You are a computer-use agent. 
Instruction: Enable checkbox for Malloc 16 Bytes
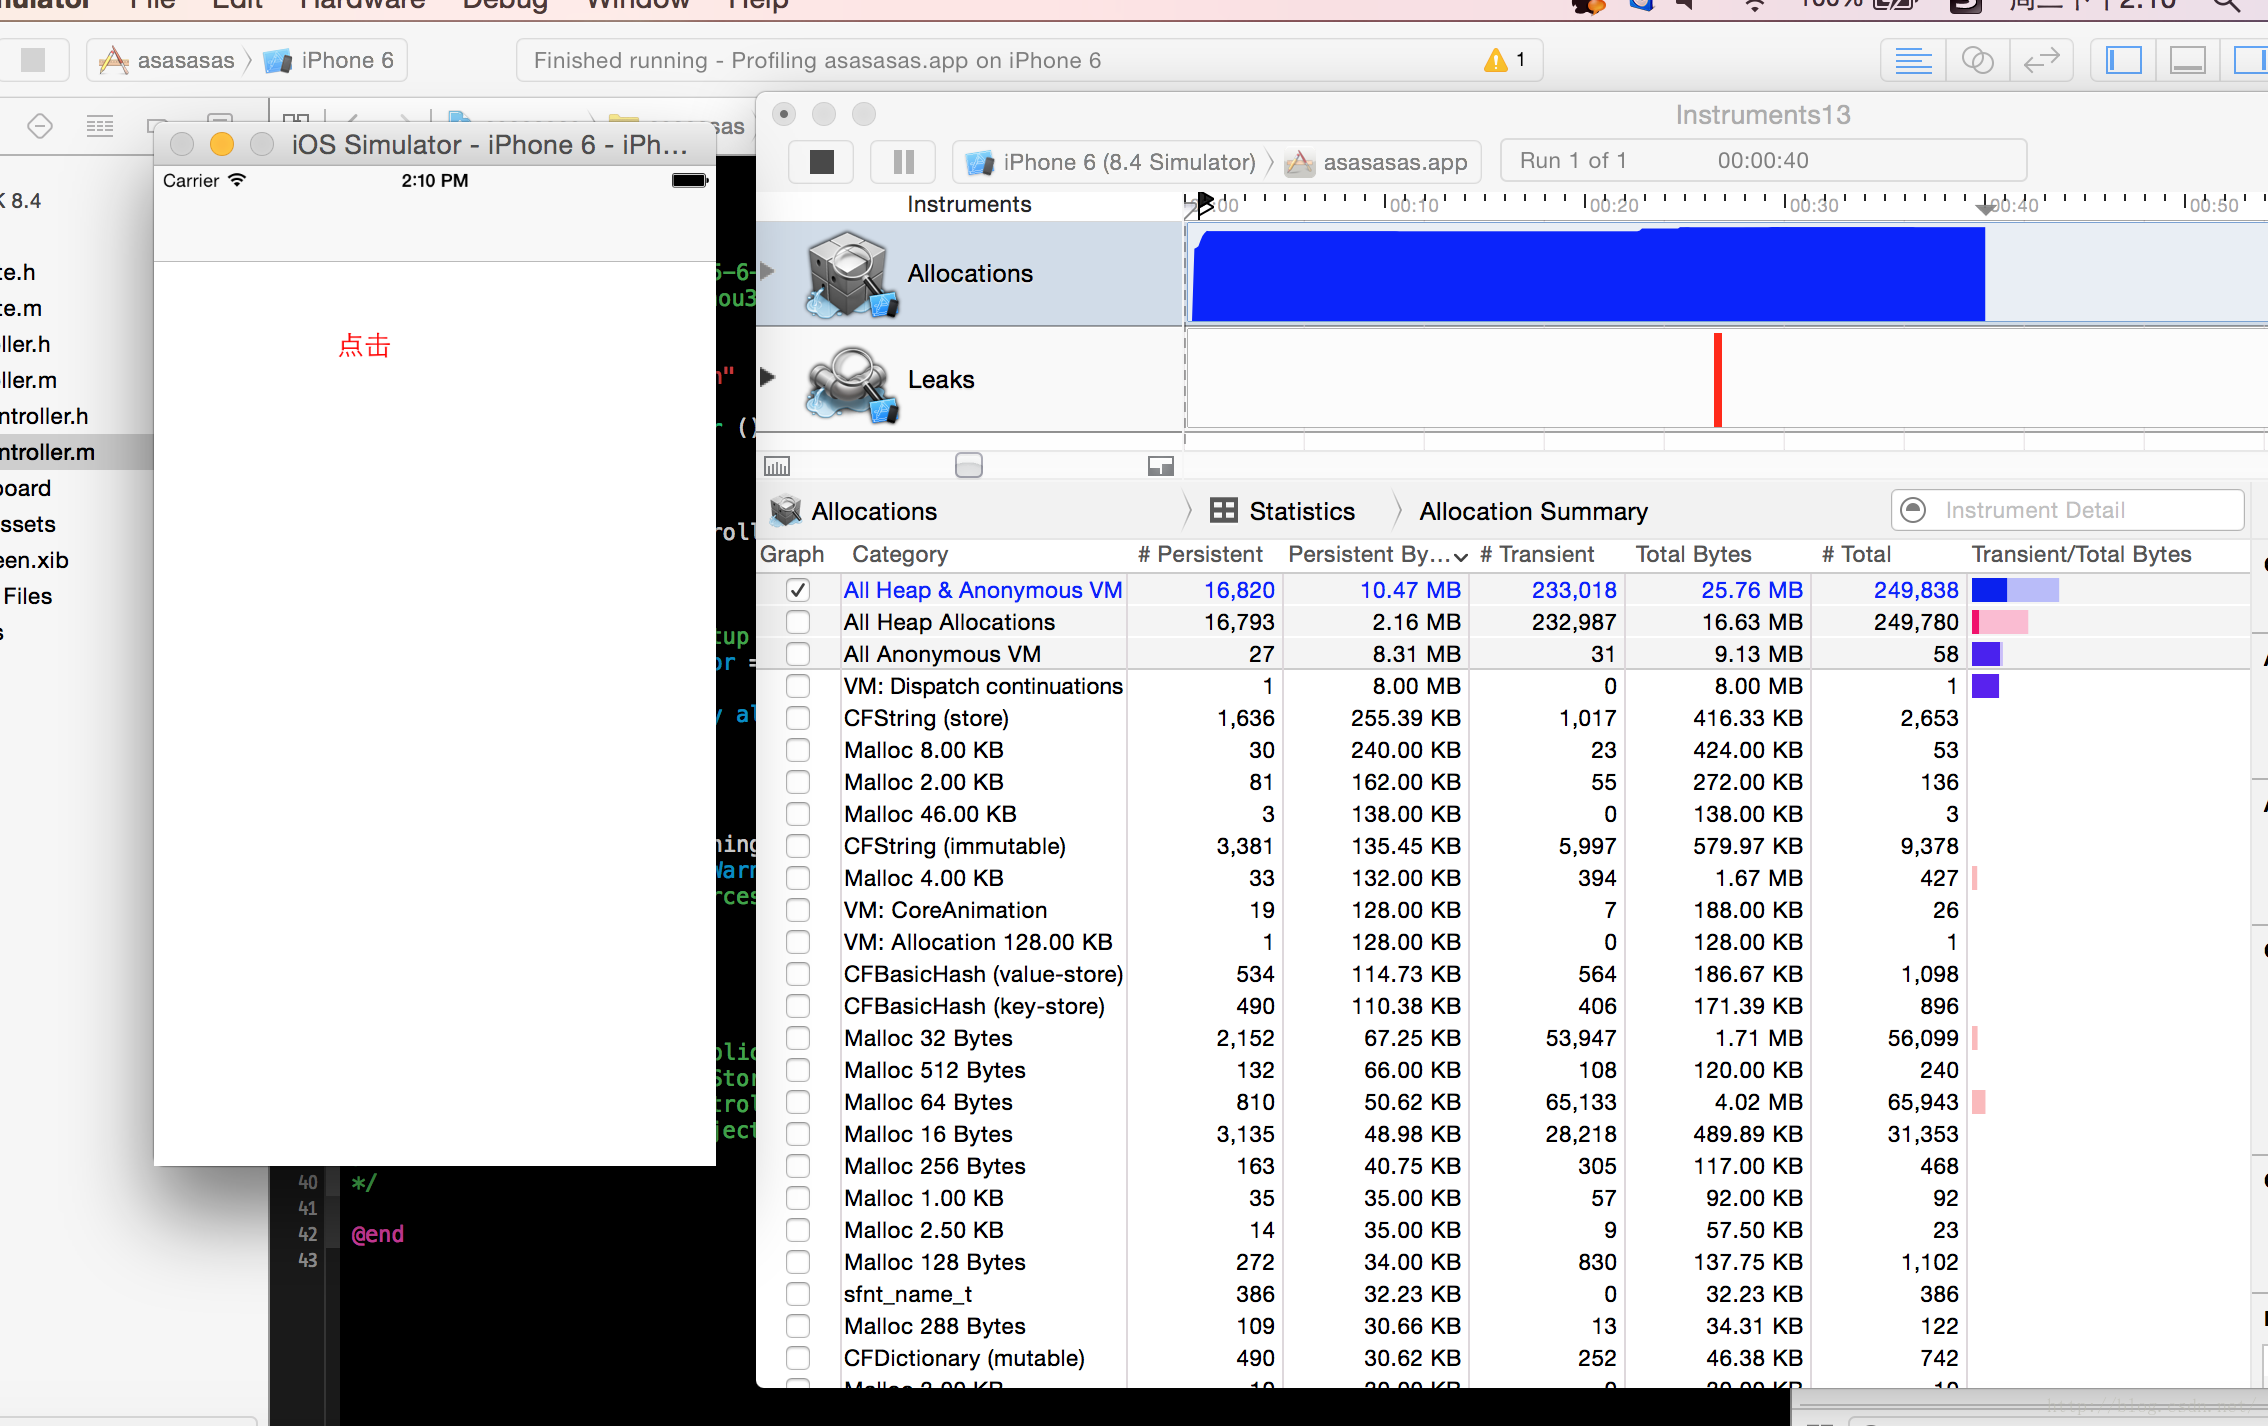795,1134
